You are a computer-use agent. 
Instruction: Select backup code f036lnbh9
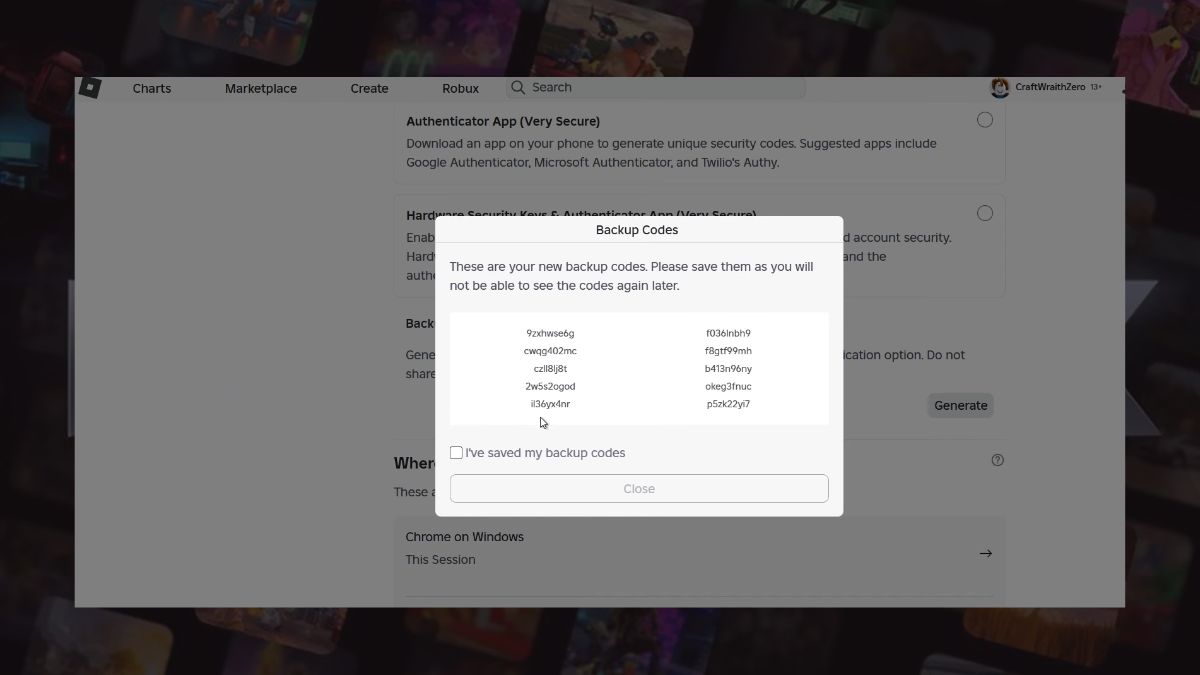coord(728,333)
